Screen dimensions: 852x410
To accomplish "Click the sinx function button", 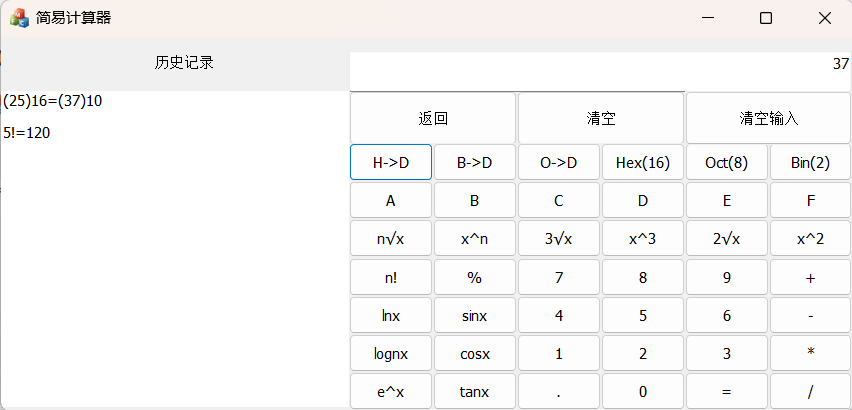I will (x=475, y=316).
